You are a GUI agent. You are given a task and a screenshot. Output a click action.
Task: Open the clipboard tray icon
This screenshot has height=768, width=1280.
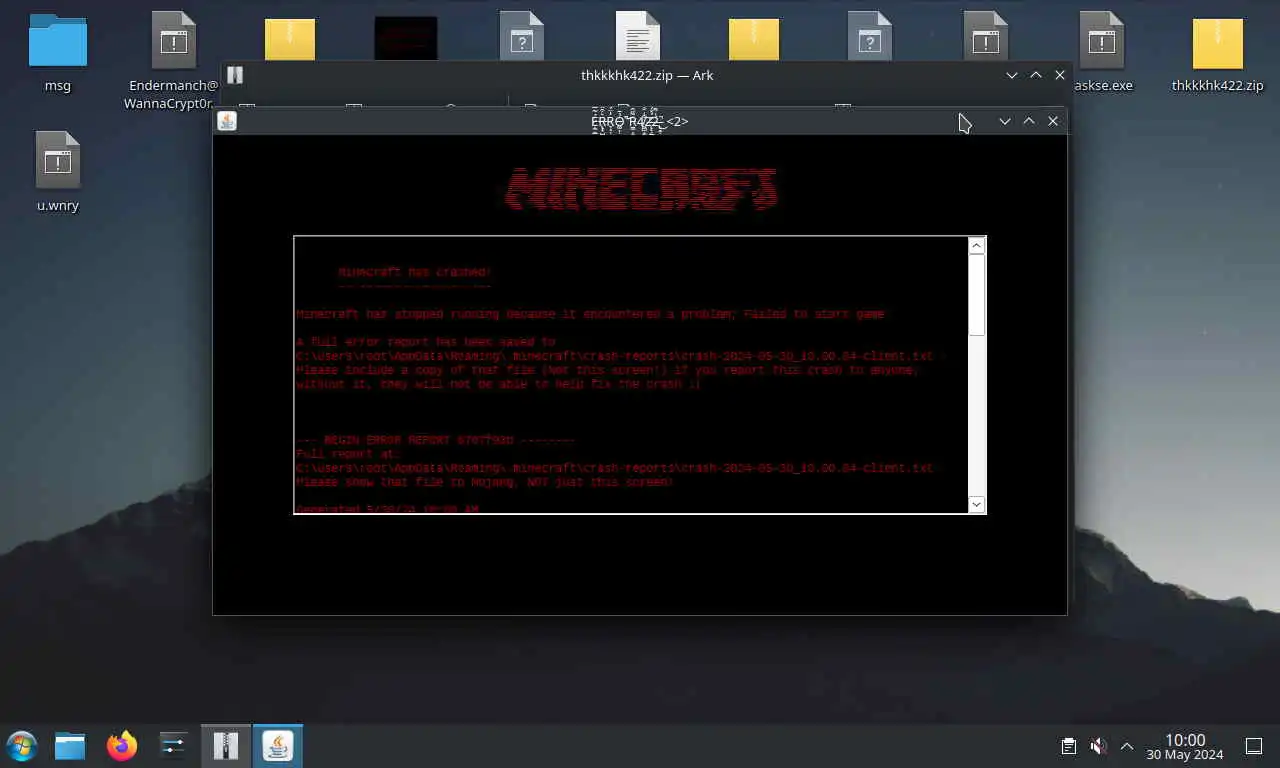[x=1068, y=746]
